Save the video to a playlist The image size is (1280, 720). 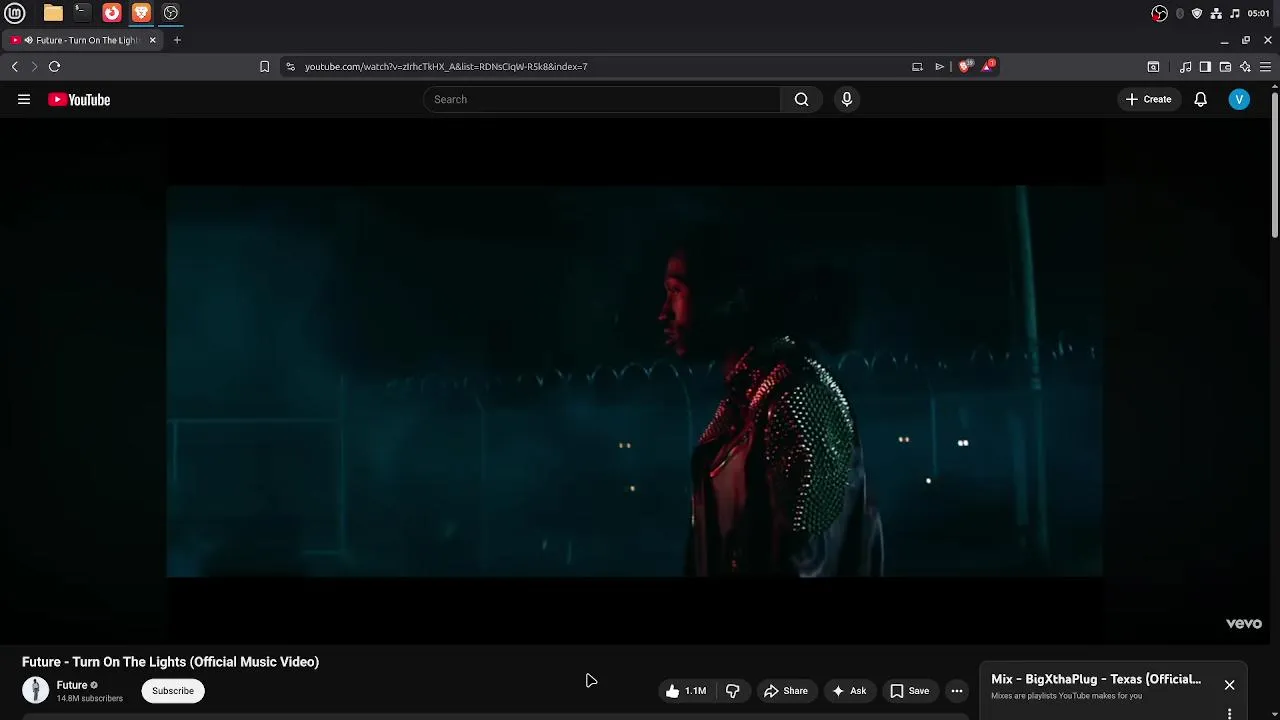909,690
